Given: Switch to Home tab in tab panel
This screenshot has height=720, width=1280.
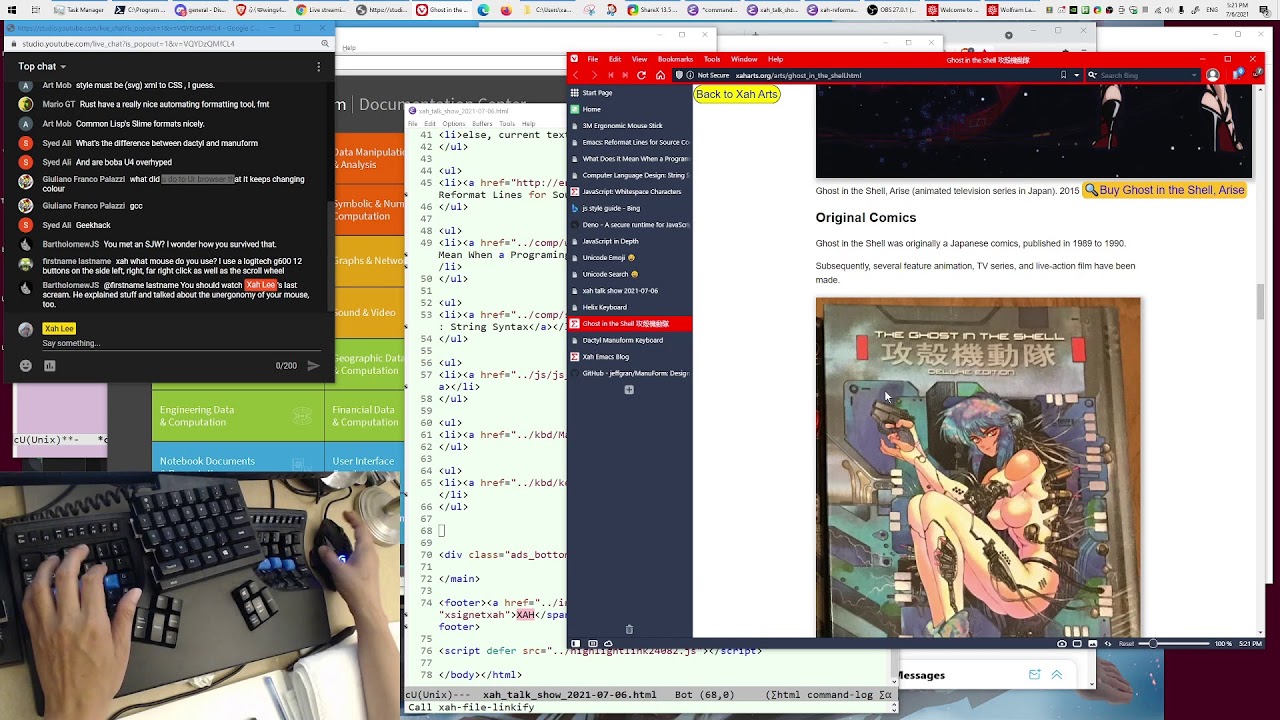Looking at the screenshot, I should point(629,109).
